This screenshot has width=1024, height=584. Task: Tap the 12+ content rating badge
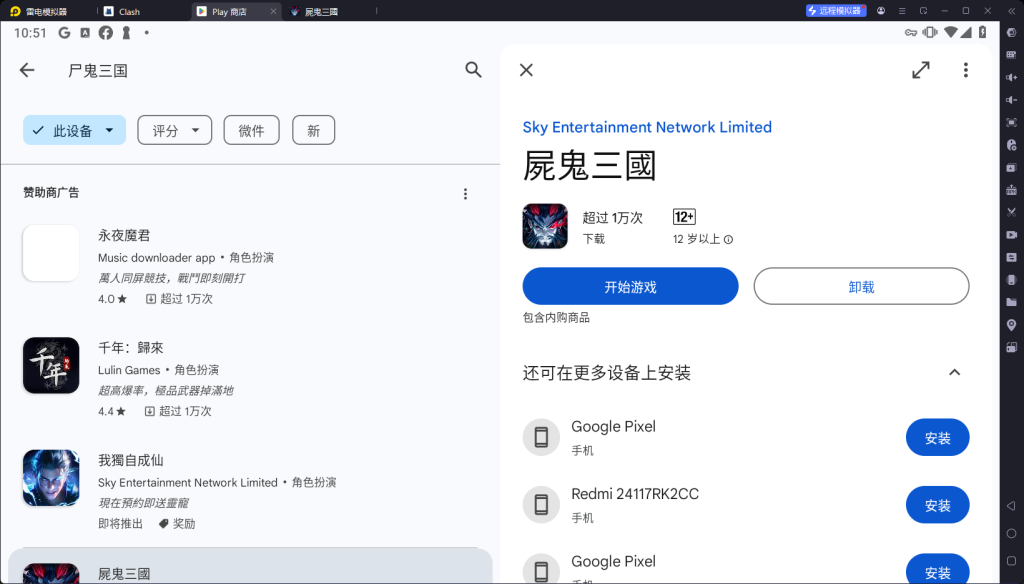pos(684,217)
